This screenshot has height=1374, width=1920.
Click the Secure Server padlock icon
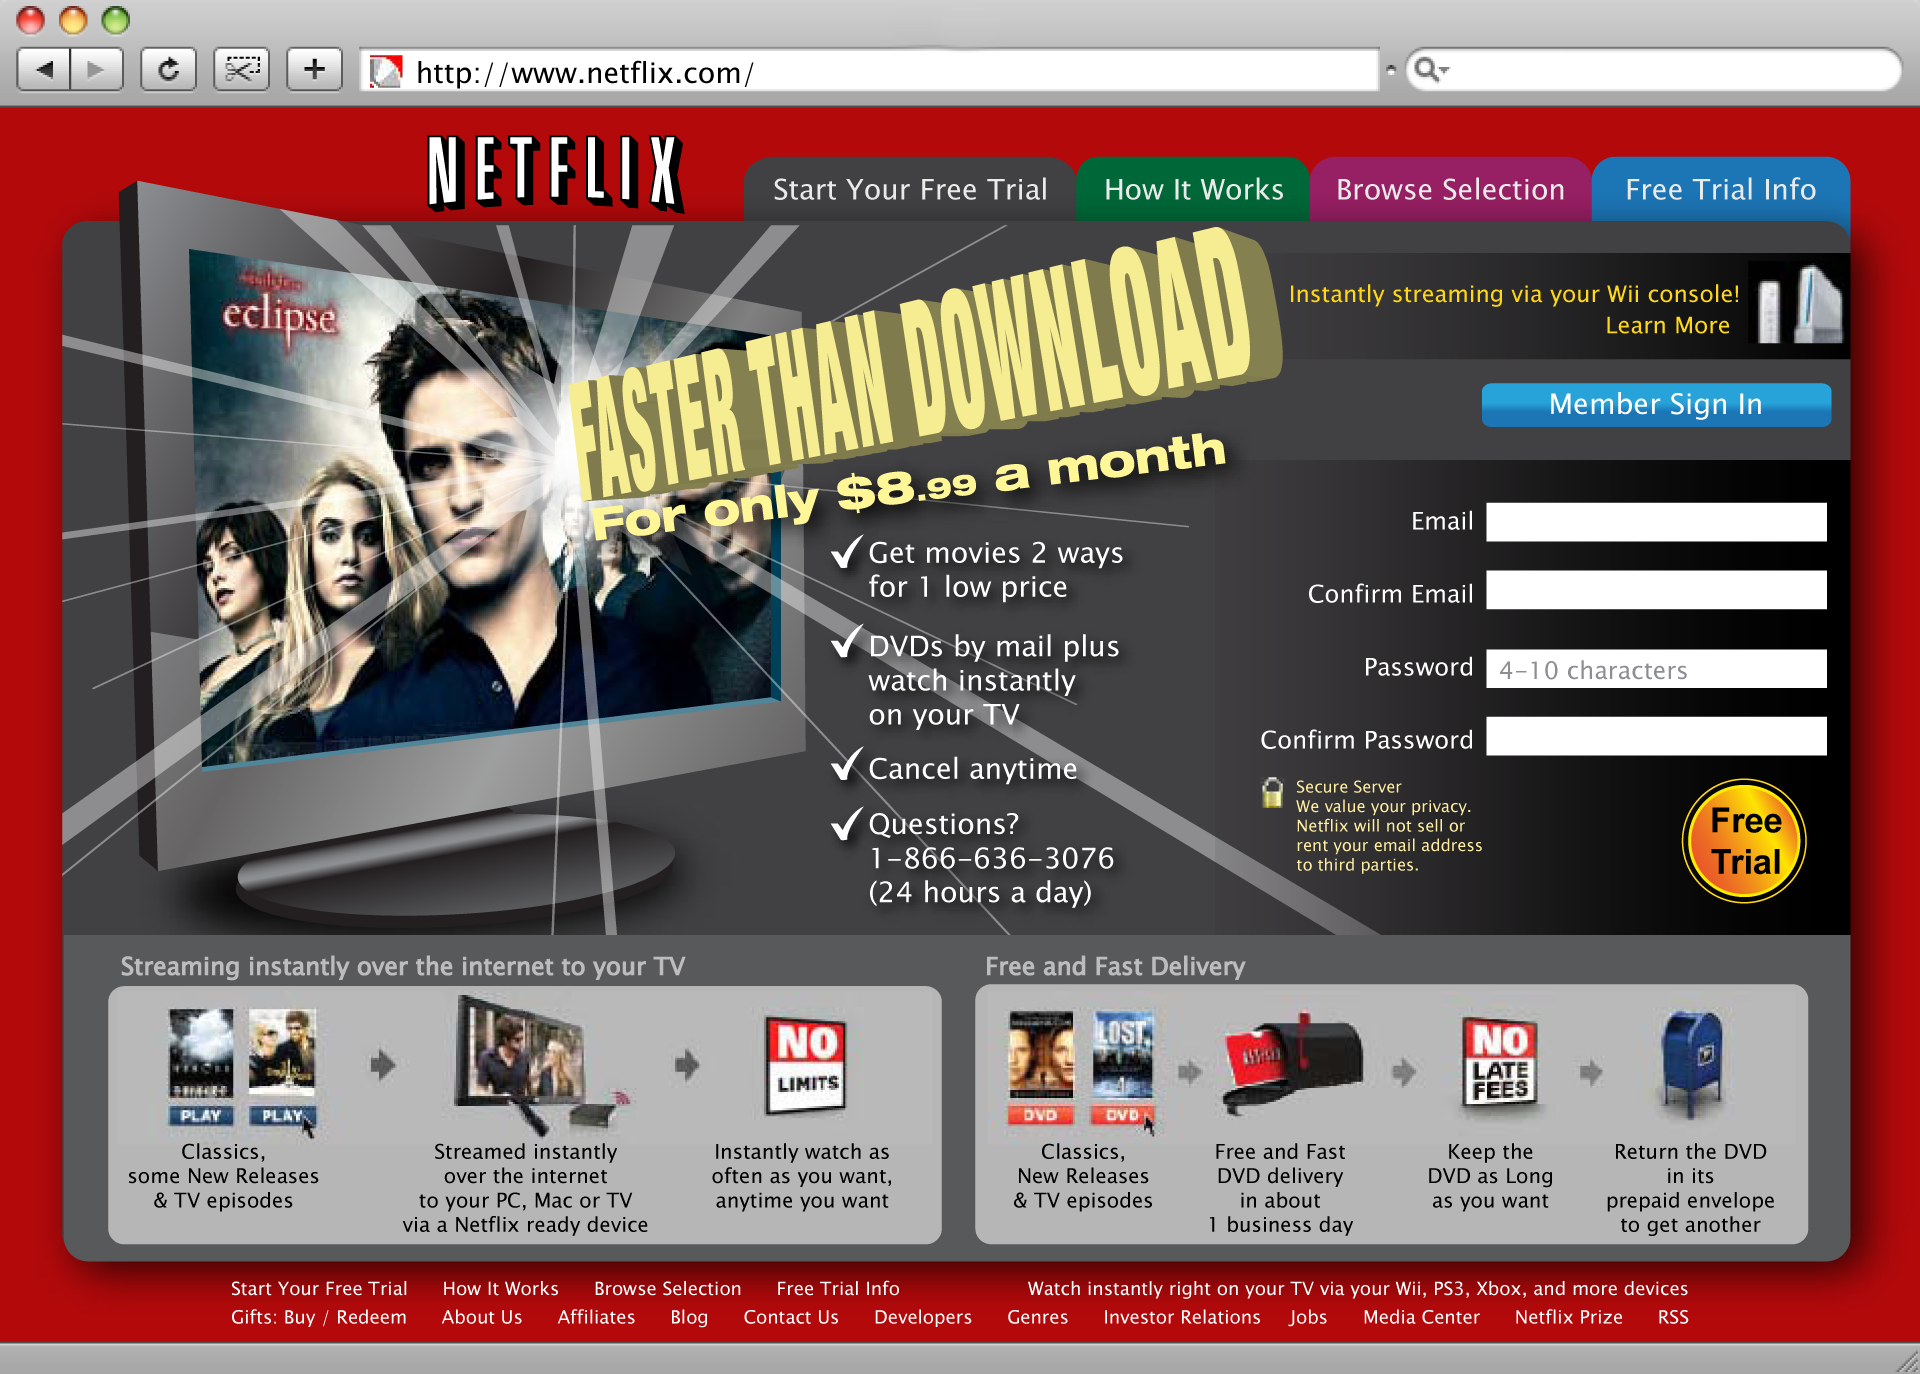click(x=1272, y=793)
